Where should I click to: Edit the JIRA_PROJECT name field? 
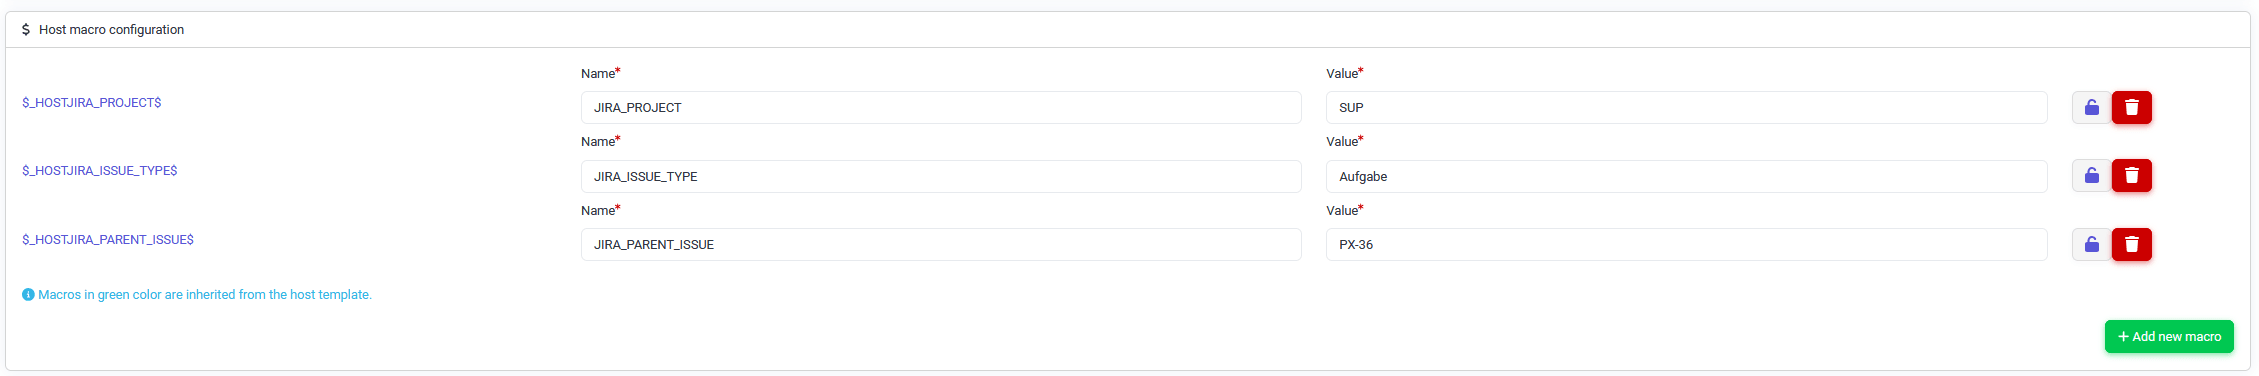[x=941, y=107]
